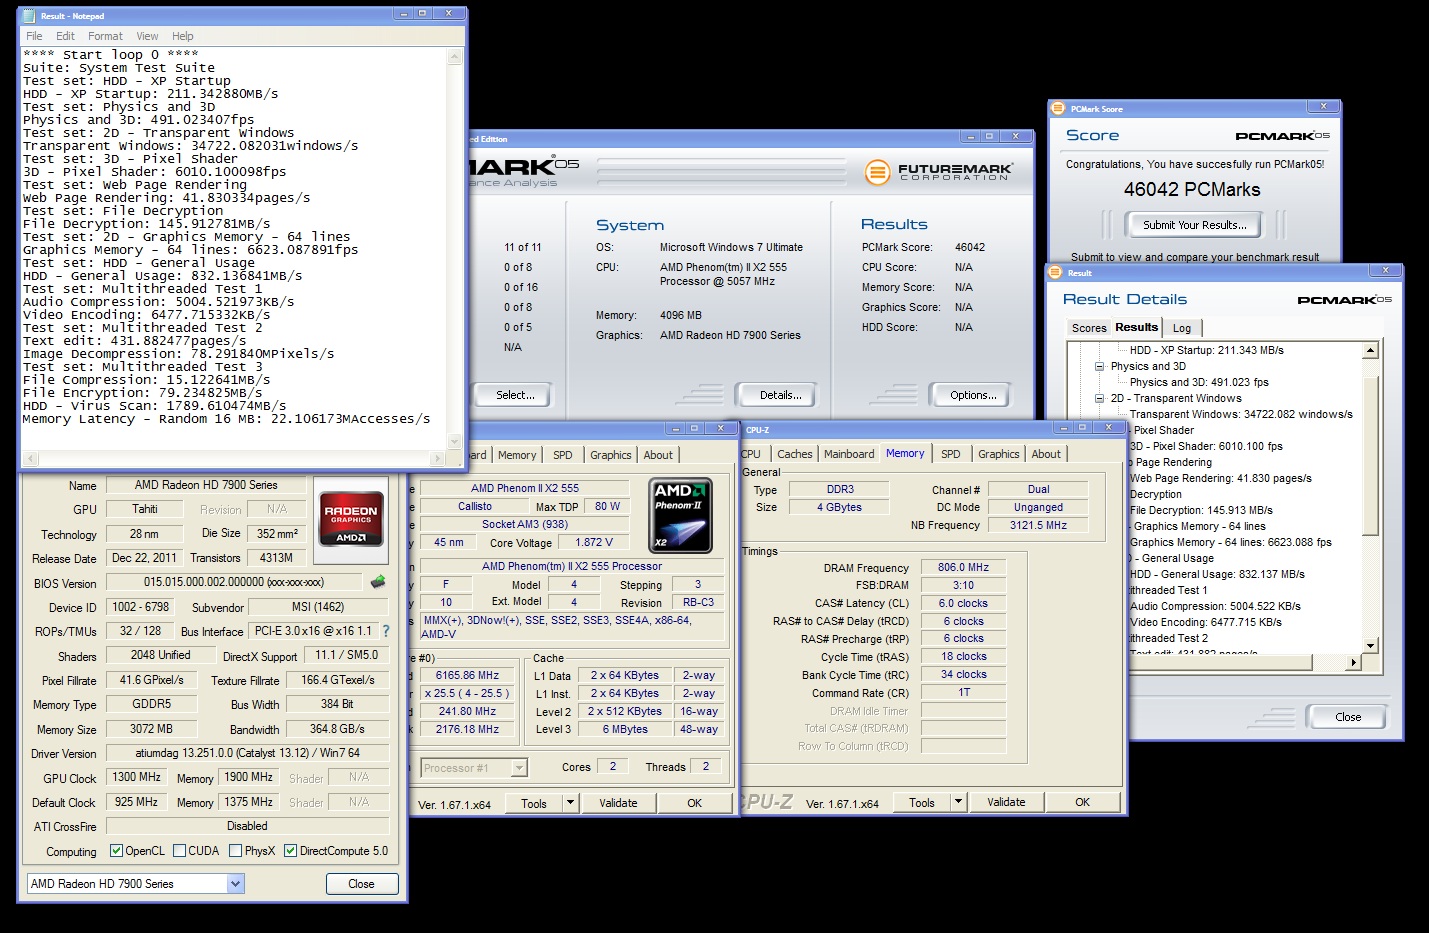Image resolution: width=1429 pixels, height=933 pixels.
Task: Click the vertical scrollbar thumb in Result Details
Action: tap(1370, 455)
